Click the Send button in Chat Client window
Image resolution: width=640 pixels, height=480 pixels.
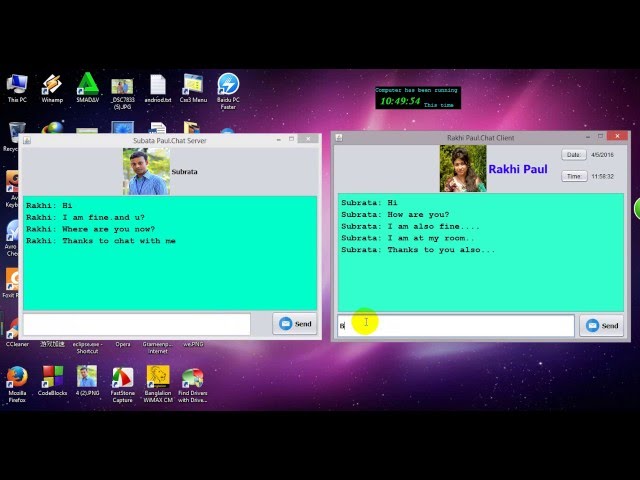(x=602, y=326)
